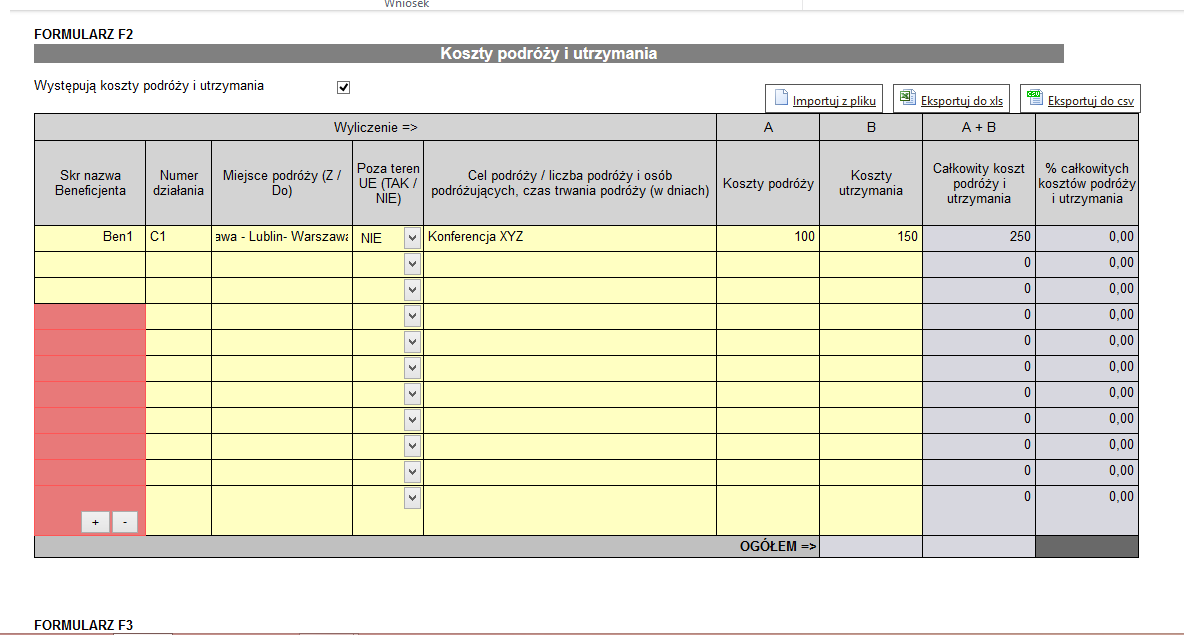The image size is (1184, 635).
Task: Click the 'OGÓŁEM =>' total label
Action: tap(778, 547)
